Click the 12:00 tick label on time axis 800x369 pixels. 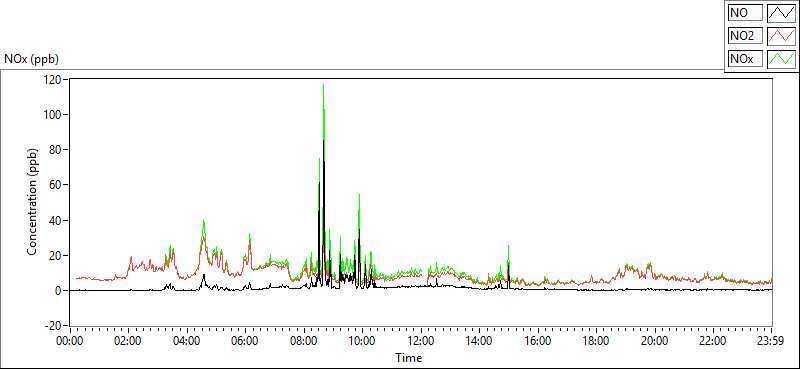point(421,339)
